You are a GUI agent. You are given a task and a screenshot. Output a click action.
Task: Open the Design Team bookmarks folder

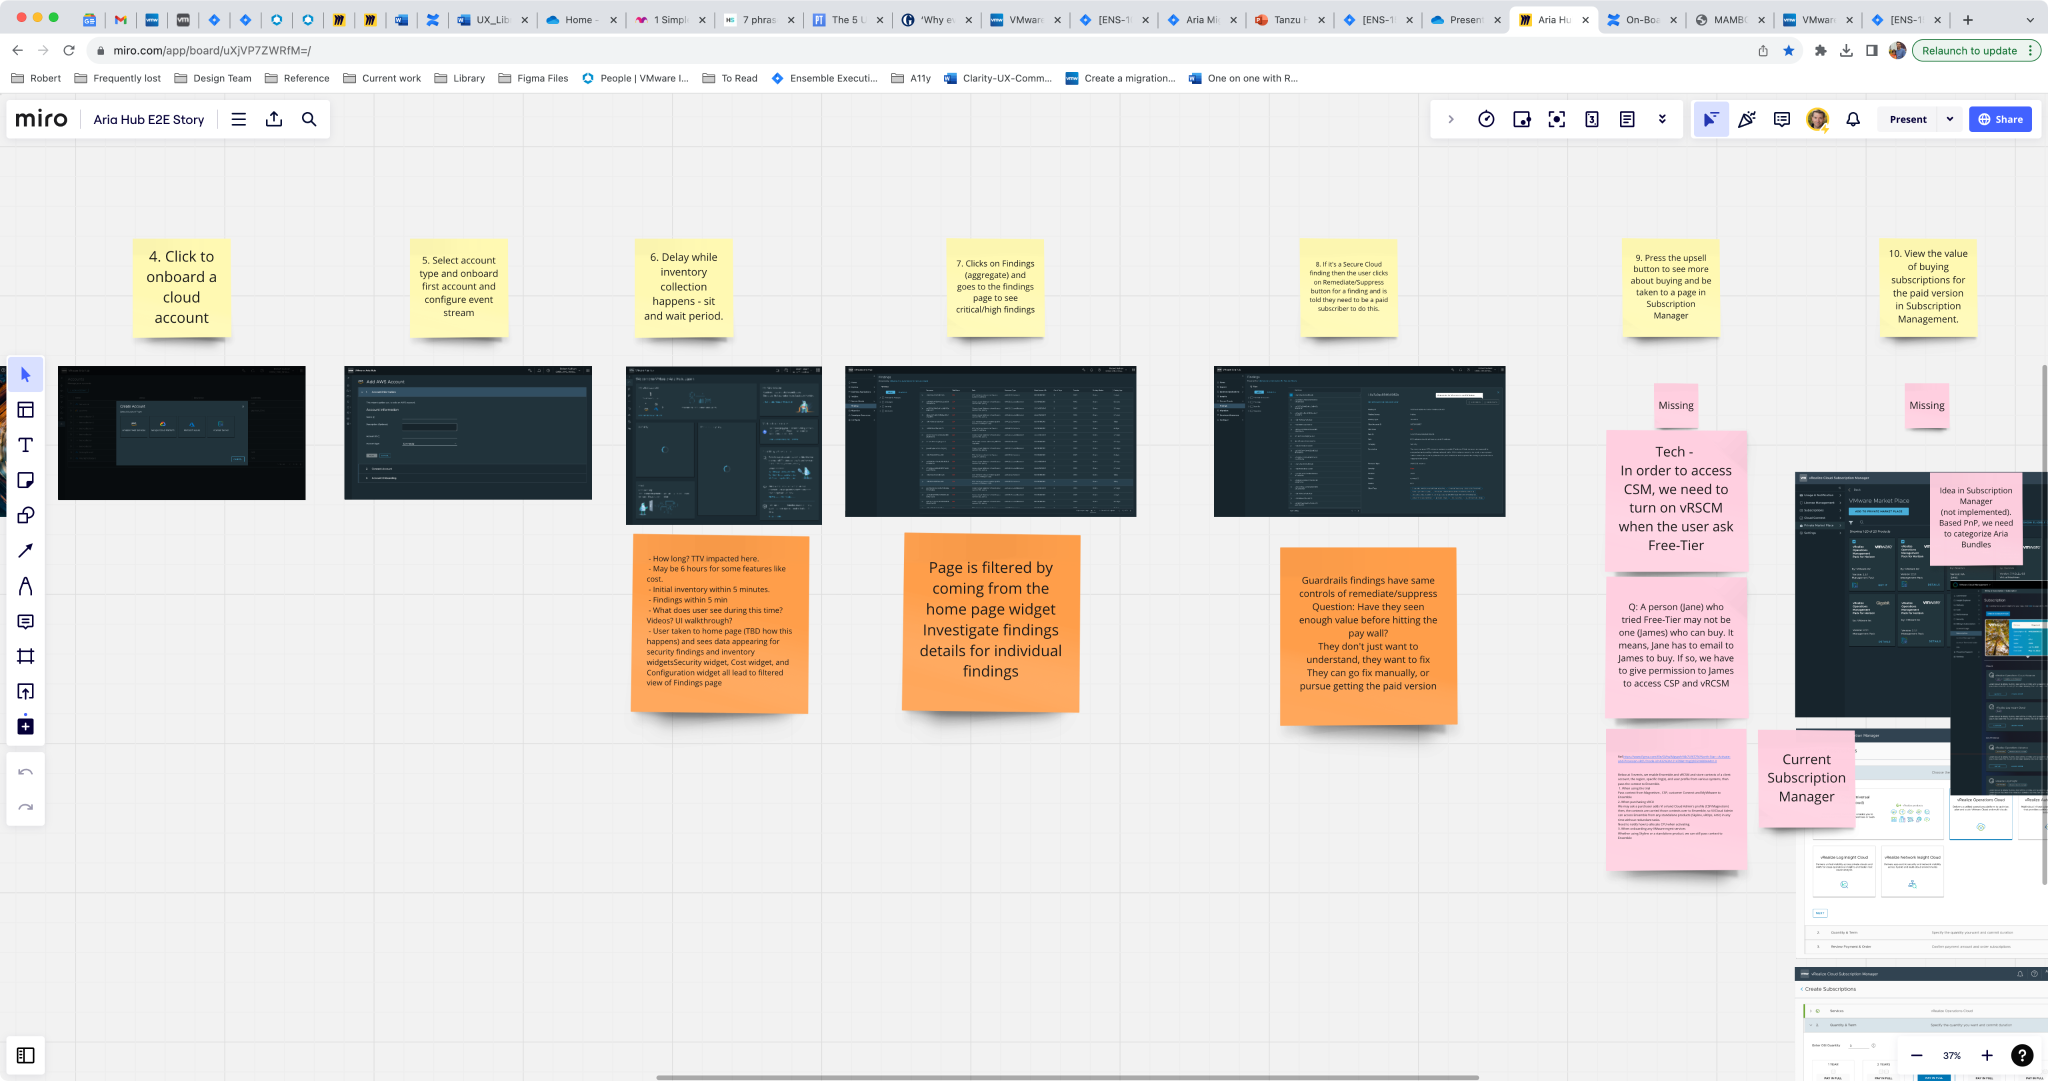[213, 78]
